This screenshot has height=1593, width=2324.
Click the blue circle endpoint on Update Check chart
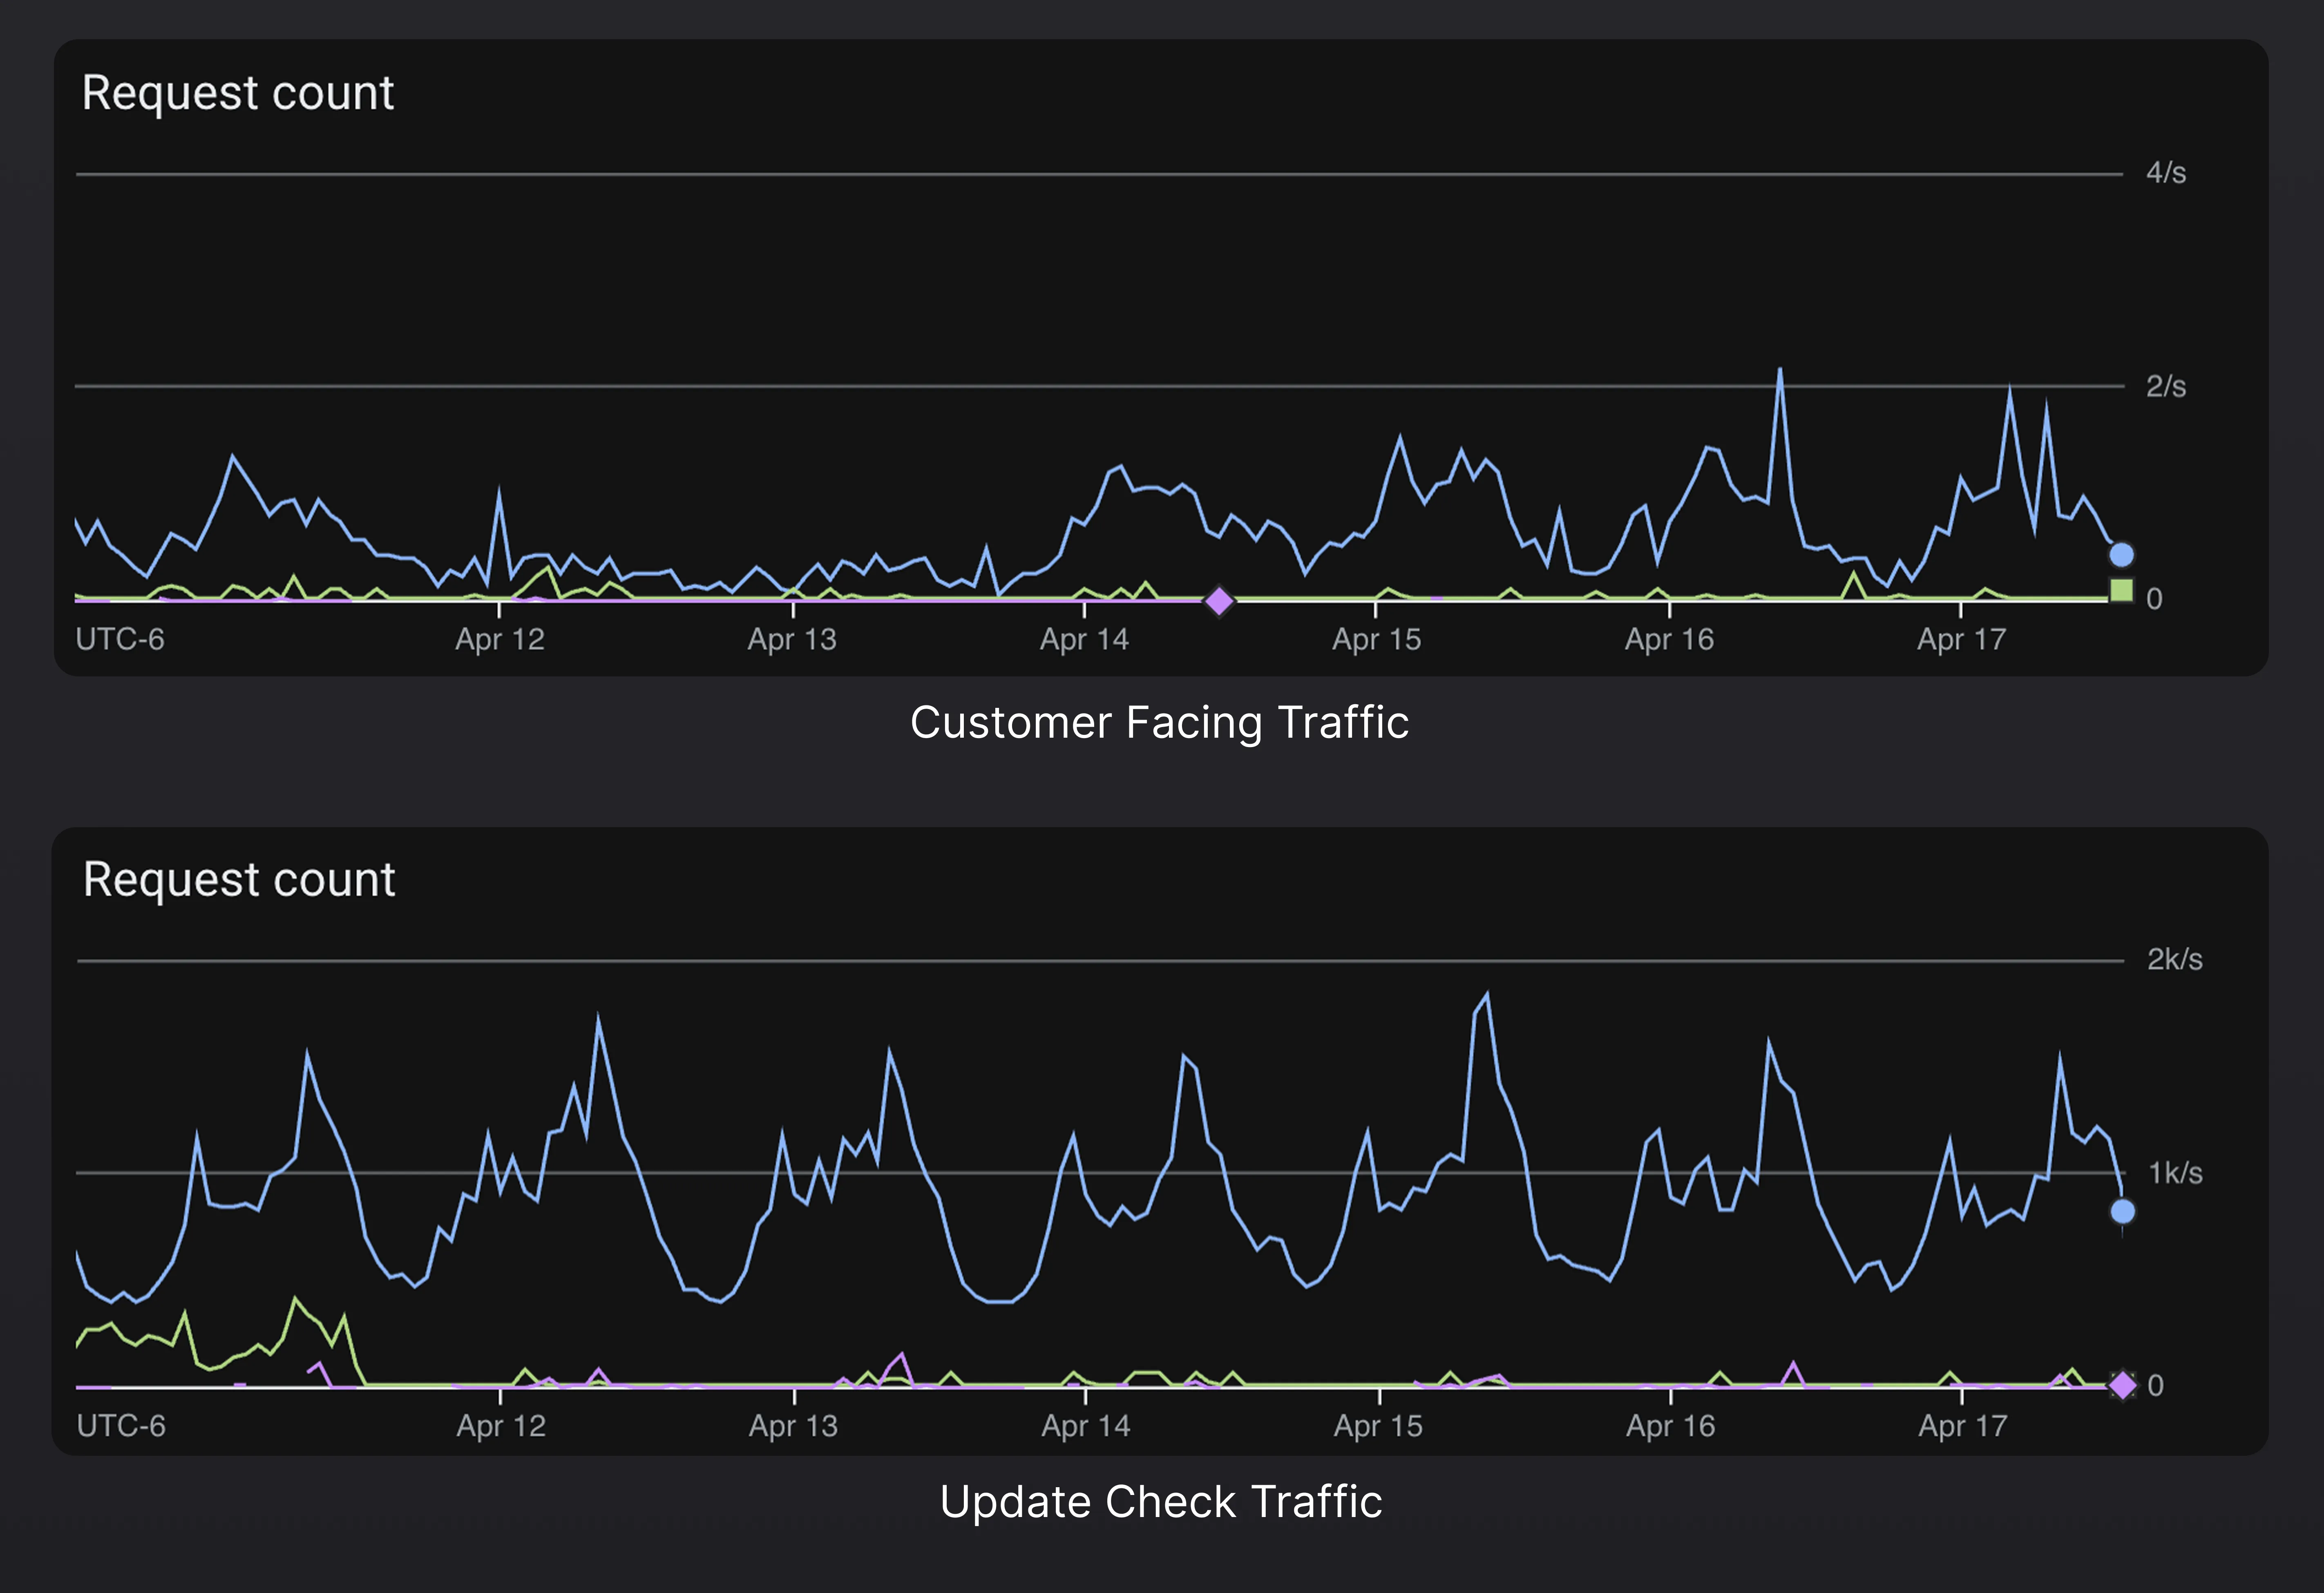2123,1212
